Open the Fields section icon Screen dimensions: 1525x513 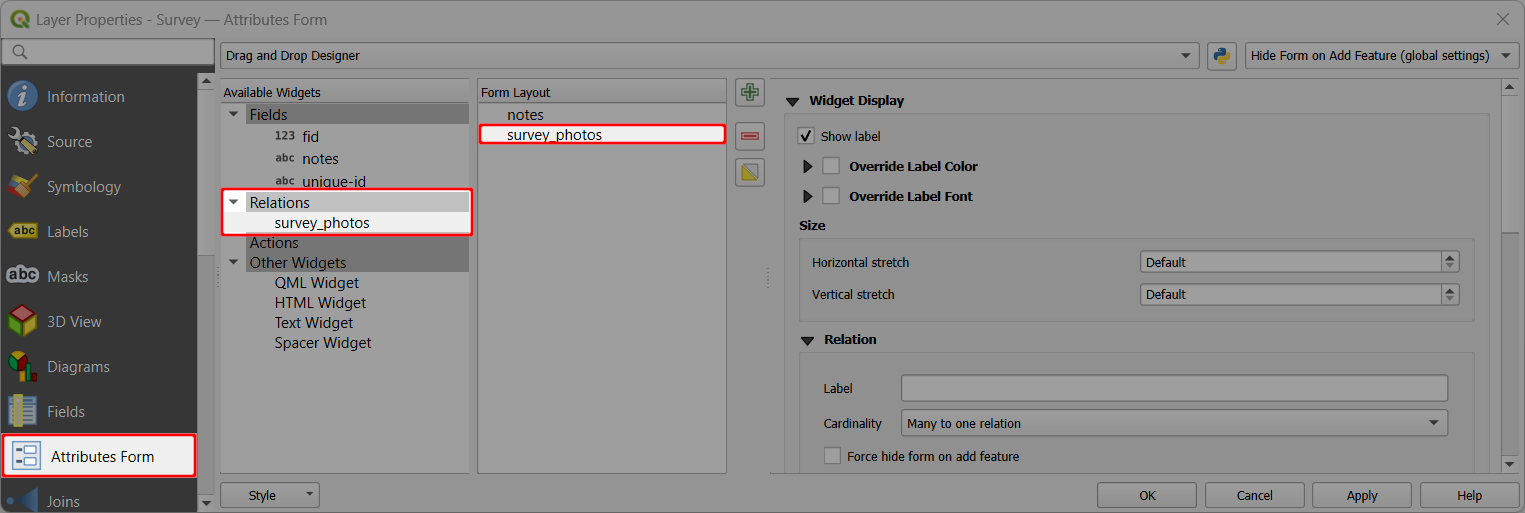pyautogui.click(x=22, y=412)
